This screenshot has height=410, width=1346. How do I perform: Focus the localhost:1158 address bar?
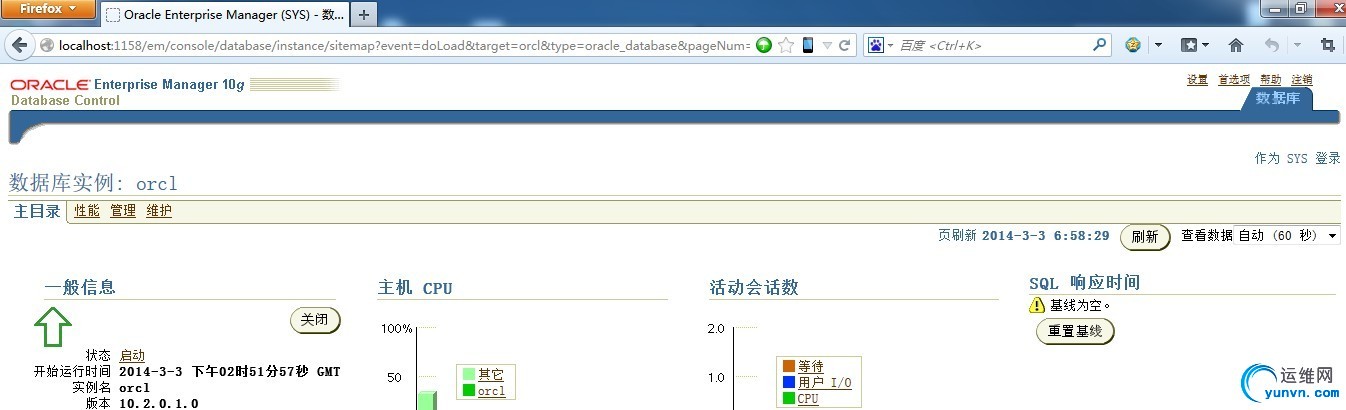403,45
